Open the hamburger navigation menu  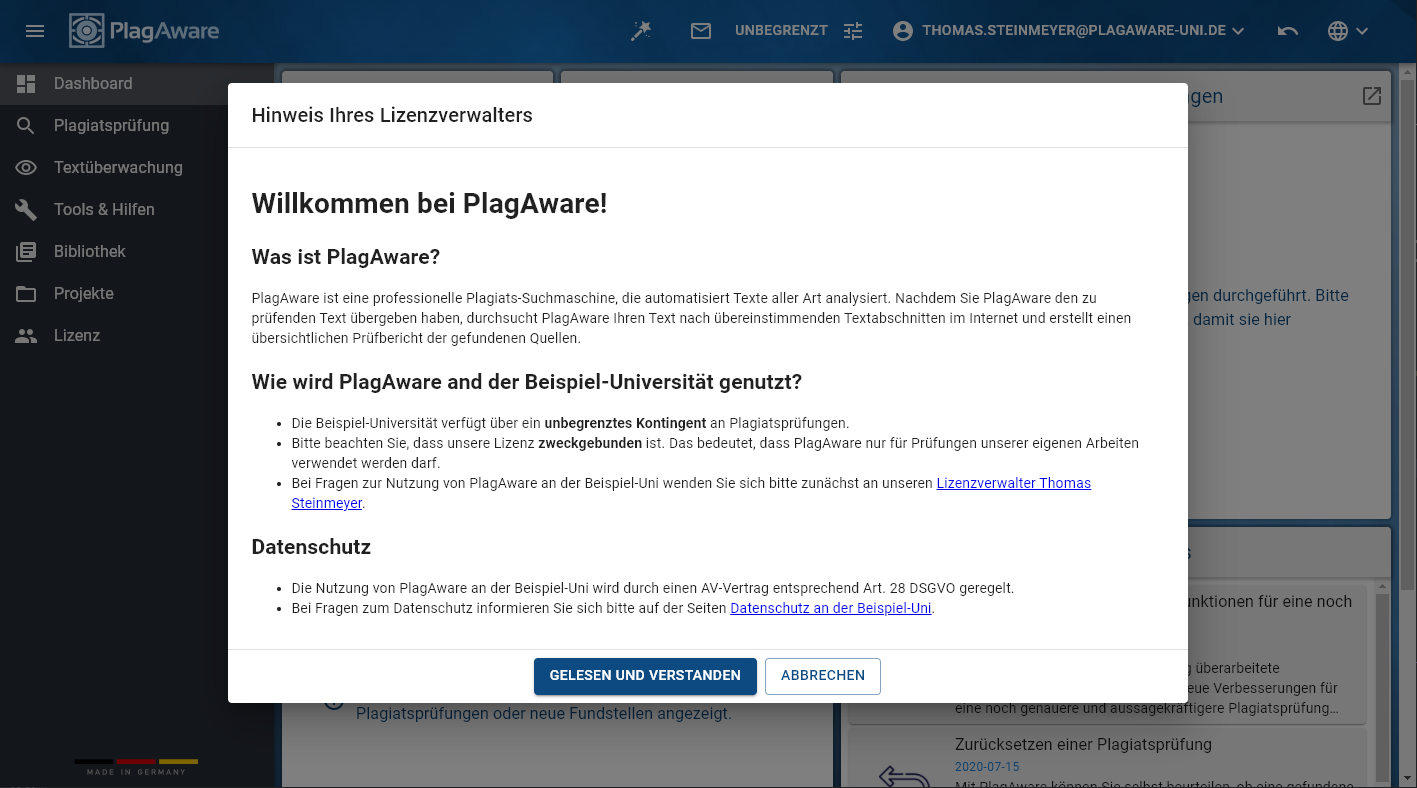coord(35,31)
